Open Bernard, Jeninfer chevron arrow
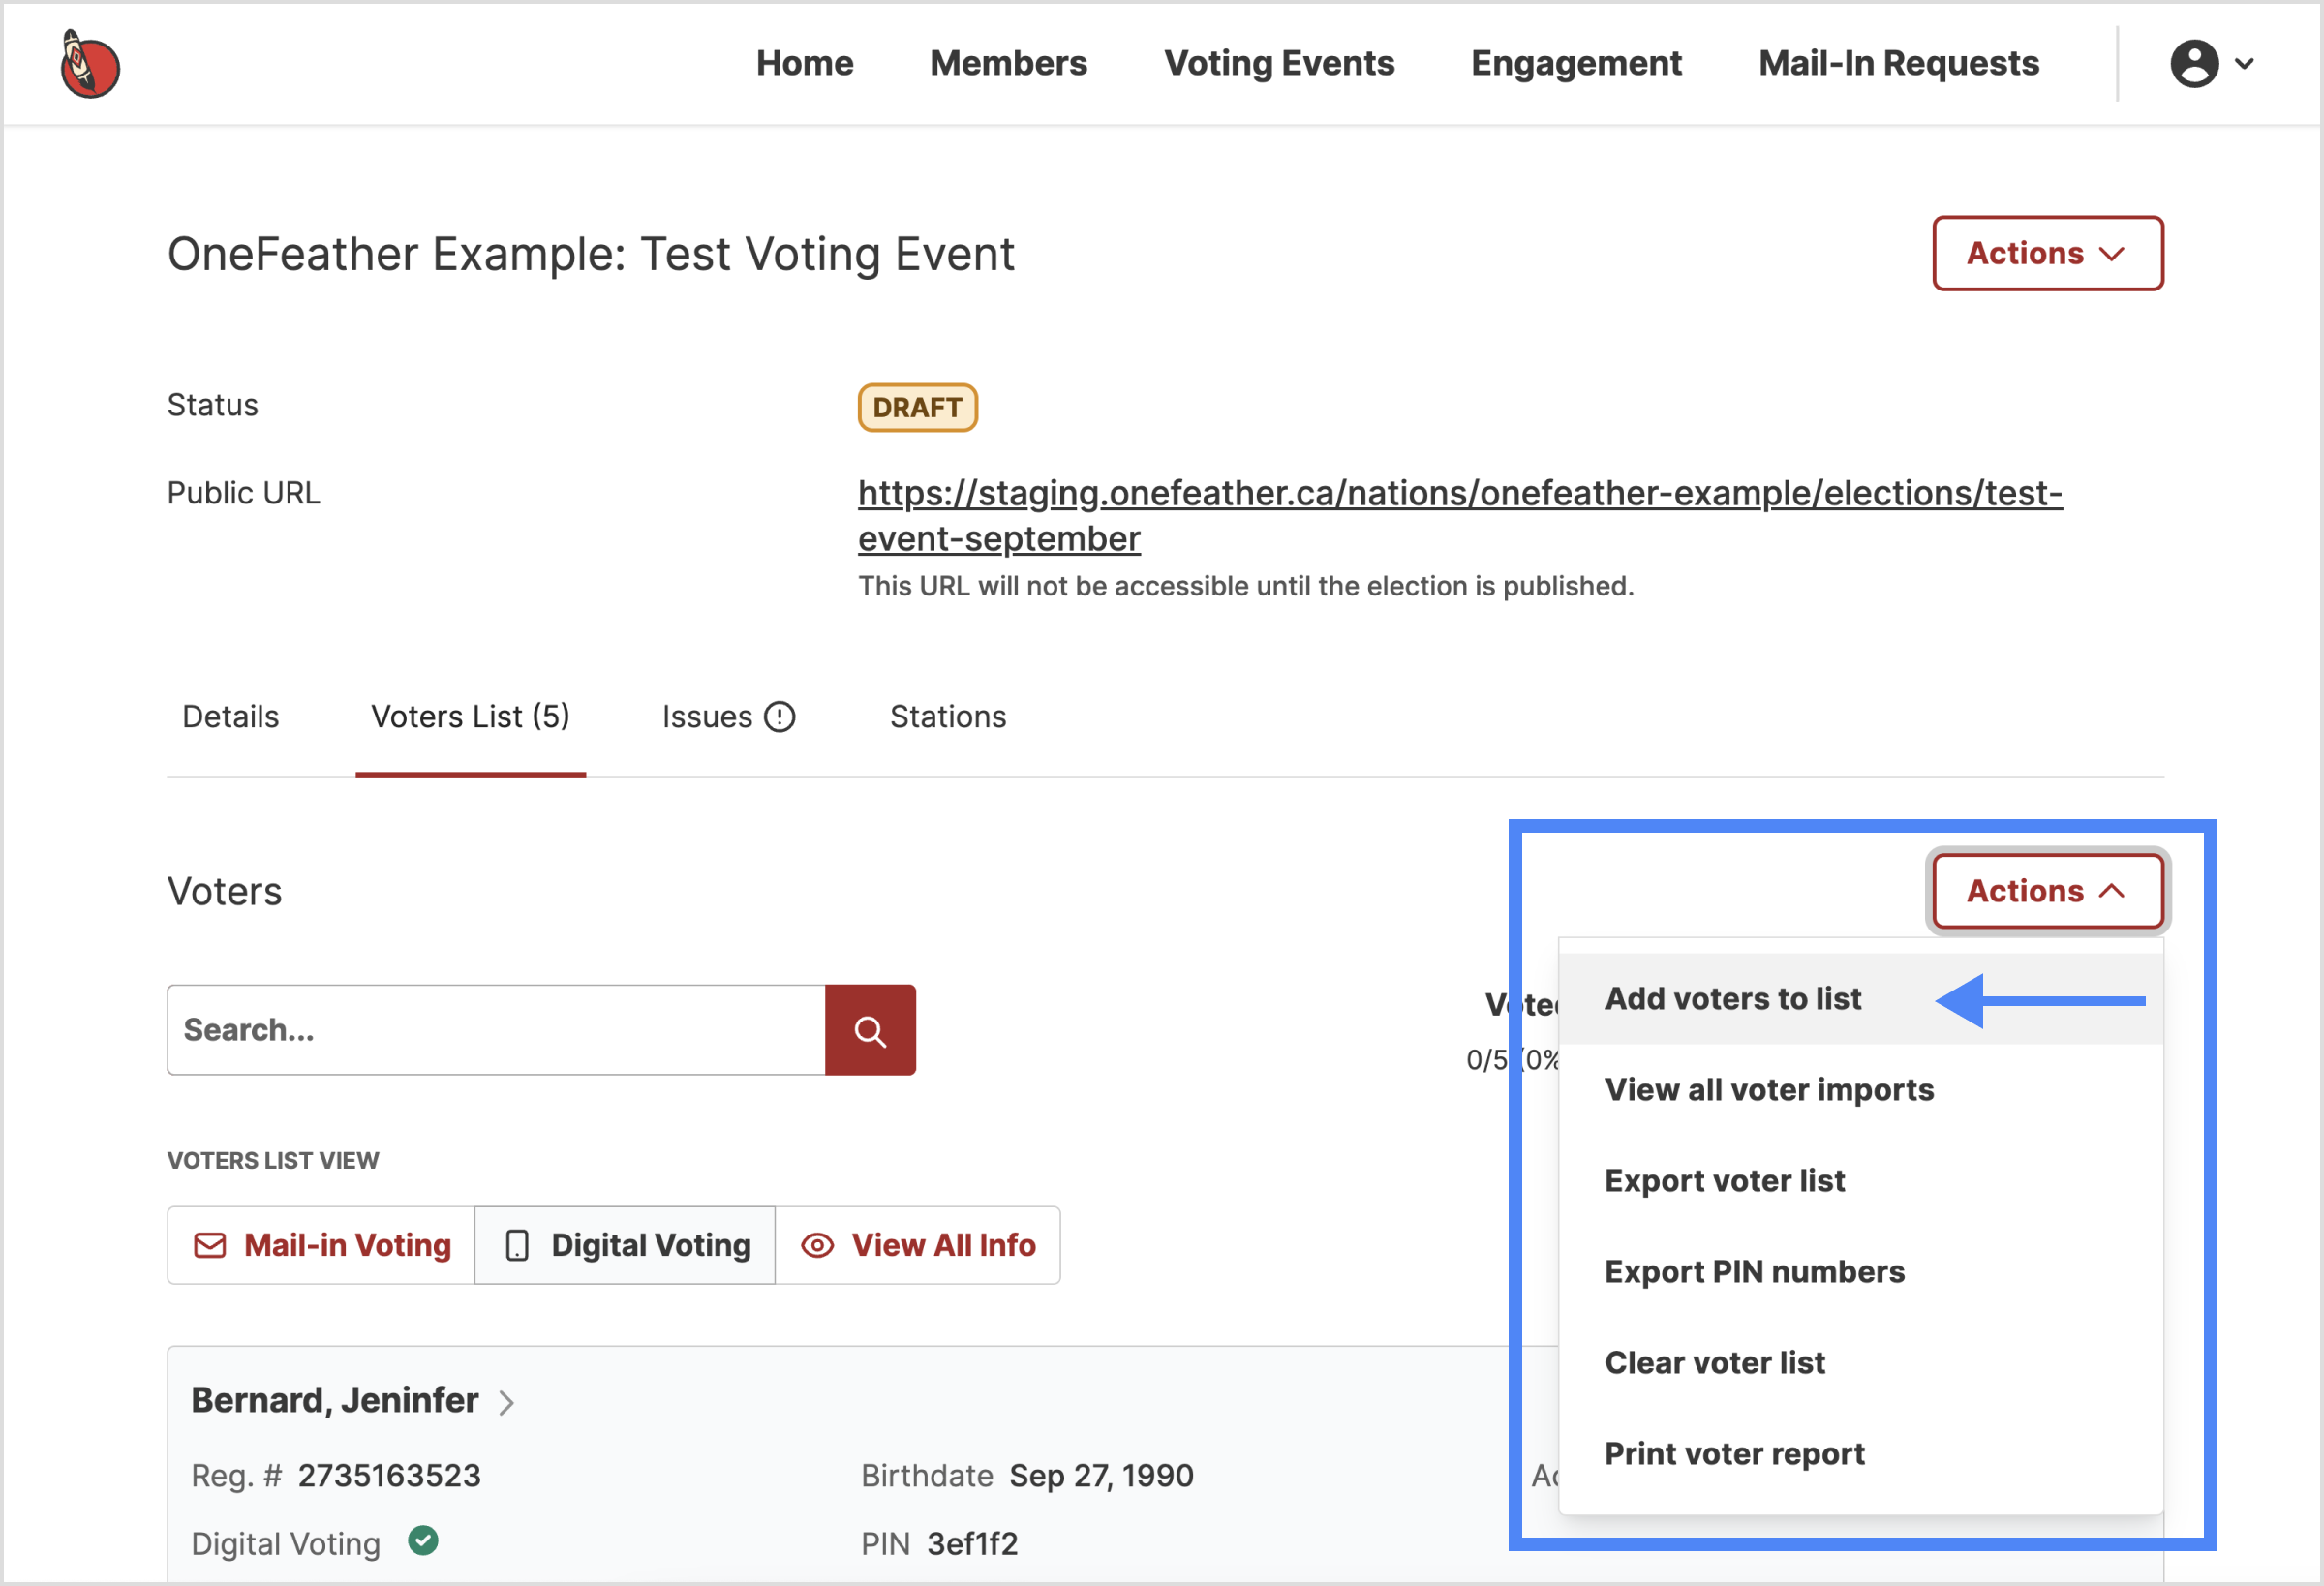2324x1586 pixels. 506,1403
